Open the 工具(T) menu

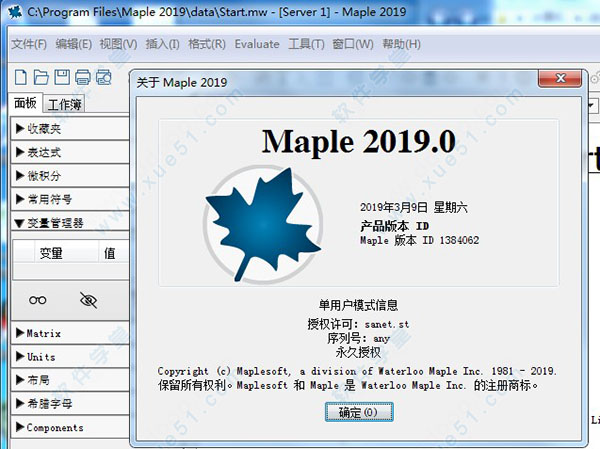(x=306, y=44)
